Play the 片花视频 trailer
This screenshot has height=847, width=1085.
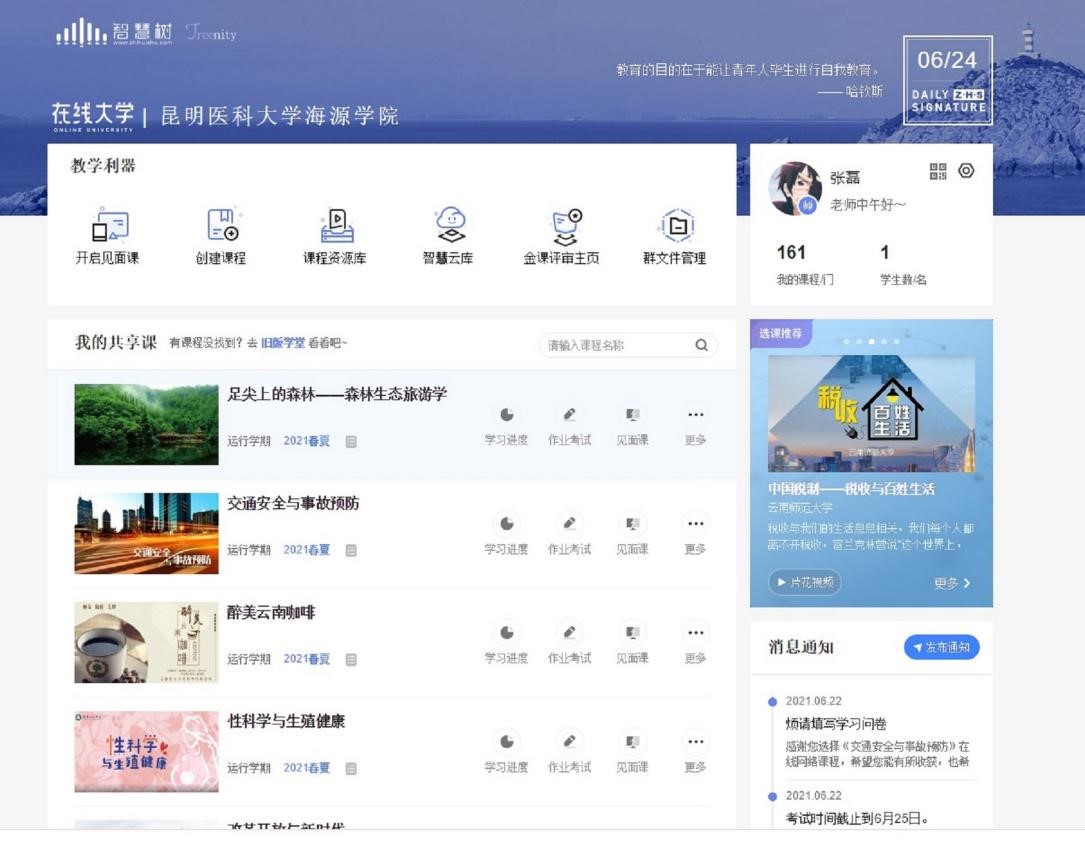[805, 582]
